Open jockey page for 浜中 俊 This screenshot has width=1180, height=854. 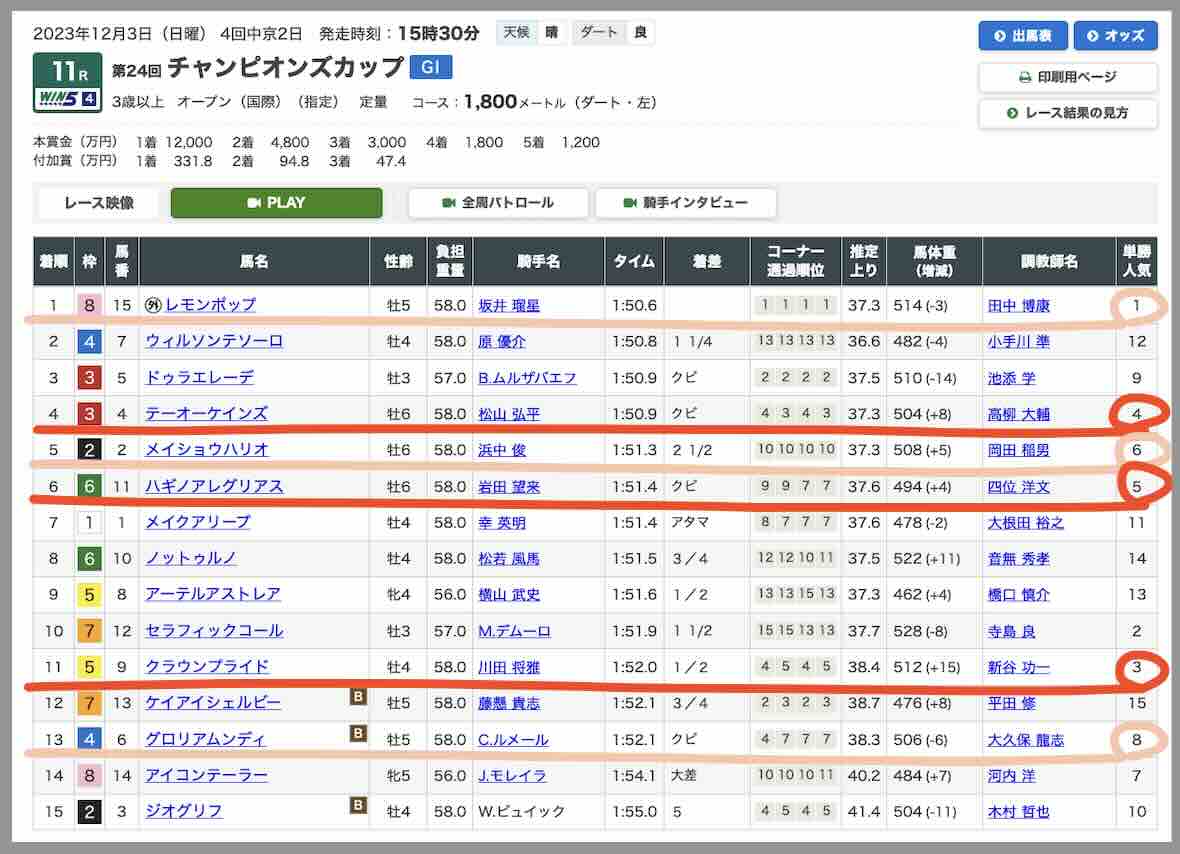pyautogui.click(x=502, y=450)
